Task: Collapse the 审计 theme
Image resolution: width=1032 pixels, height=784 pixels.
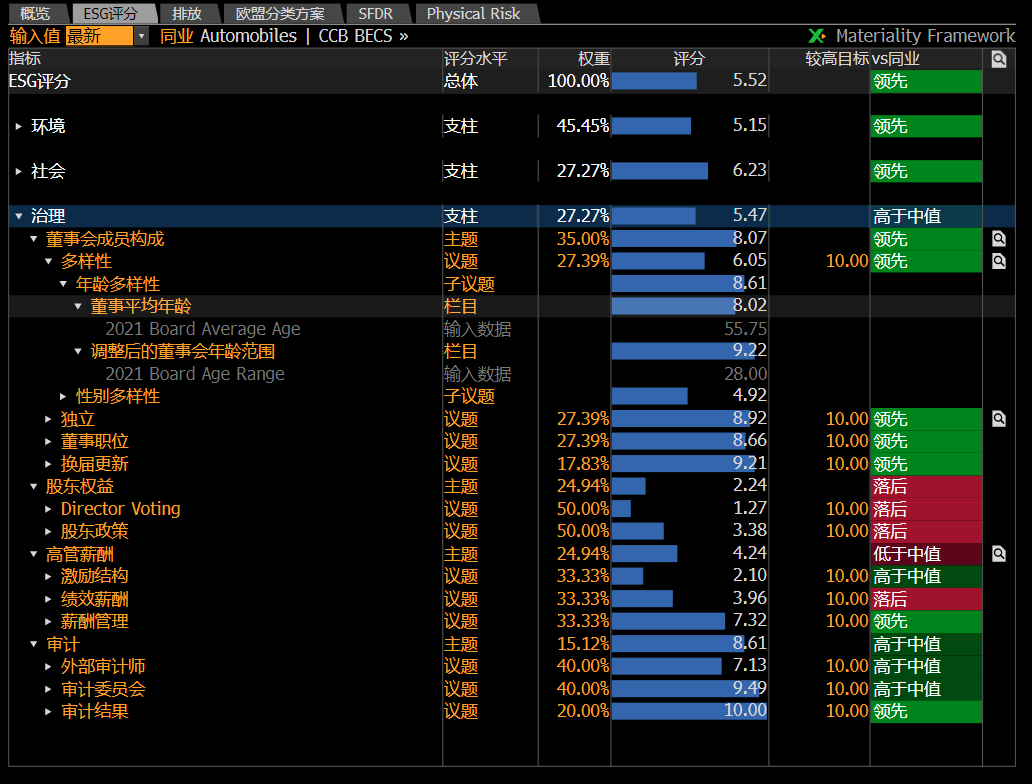Action: (x=34, y=644)
